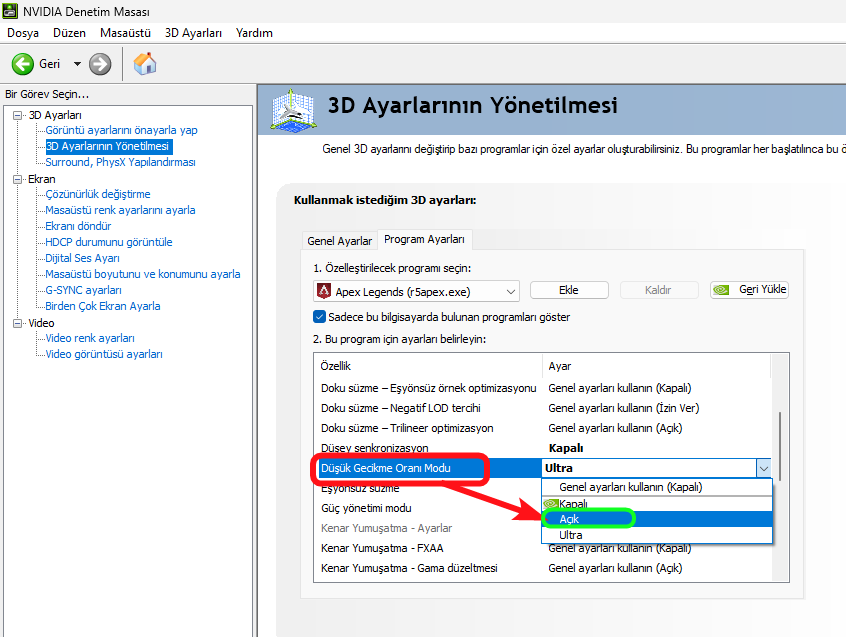The width and height of the screenshot is (846, 637).
Task: Switch to the Genel Ayarlar tab
Action: 339,241
